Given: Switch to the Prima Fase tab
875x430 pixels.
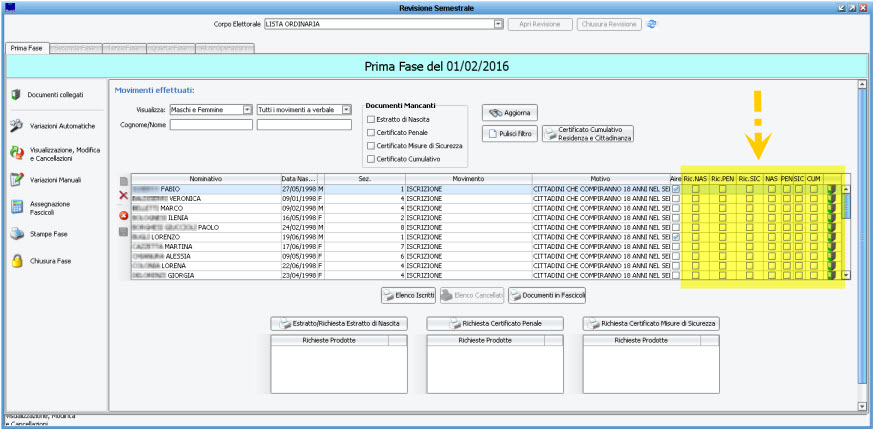Looking at the screenshot, I should 26,47.
